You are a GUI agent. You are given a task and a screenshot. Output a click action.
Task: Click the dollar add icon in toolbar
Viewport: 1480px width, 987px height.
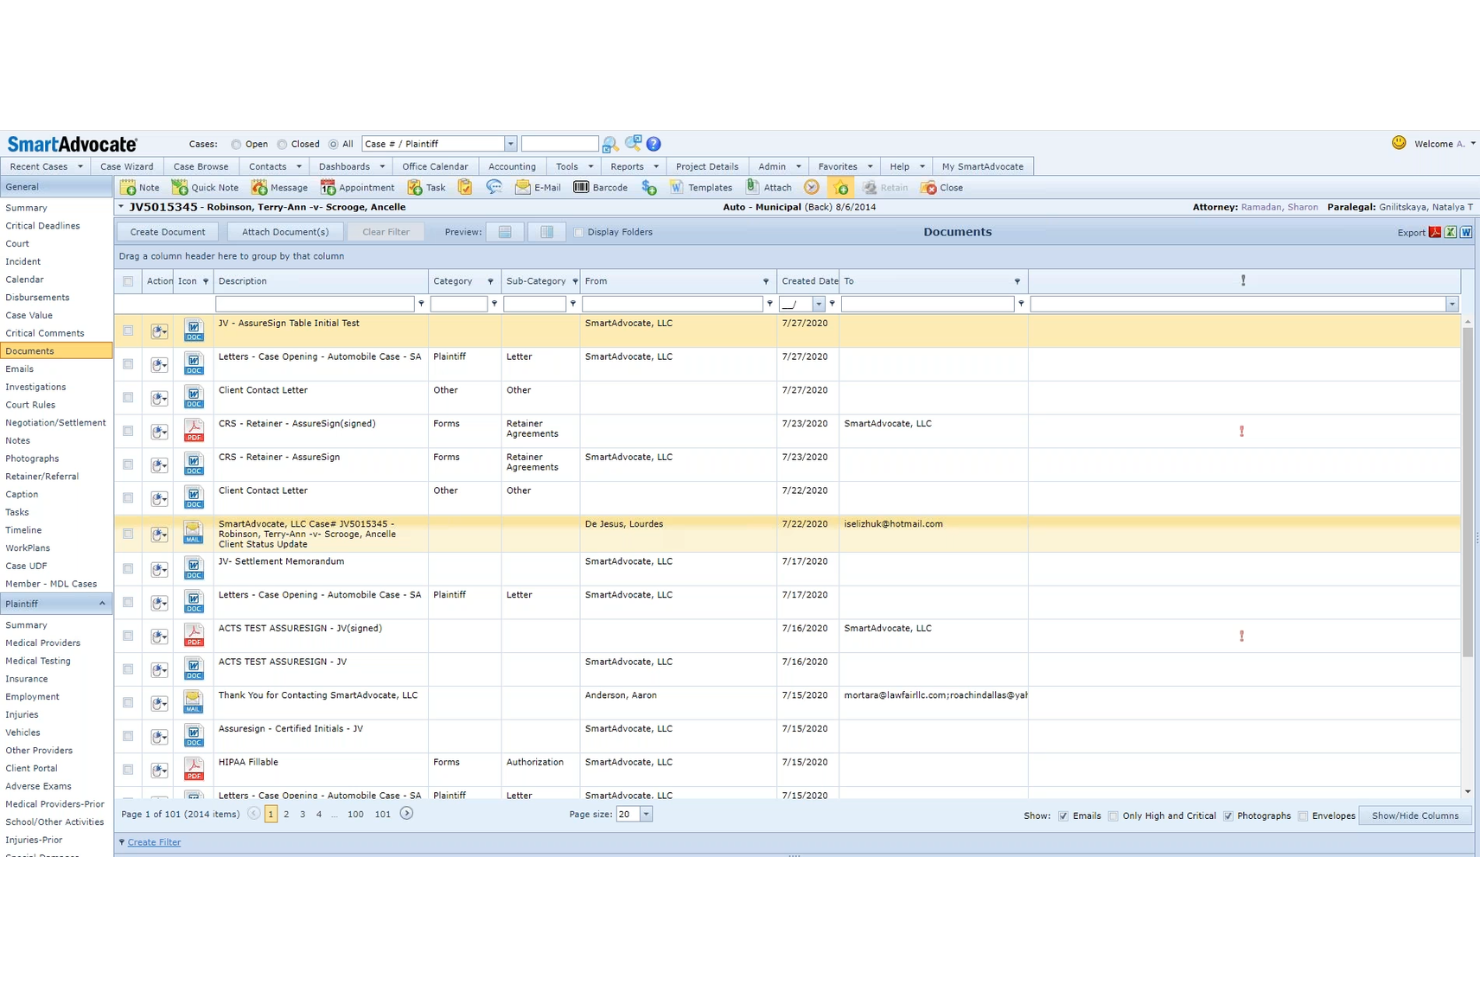tap(649, 187)
